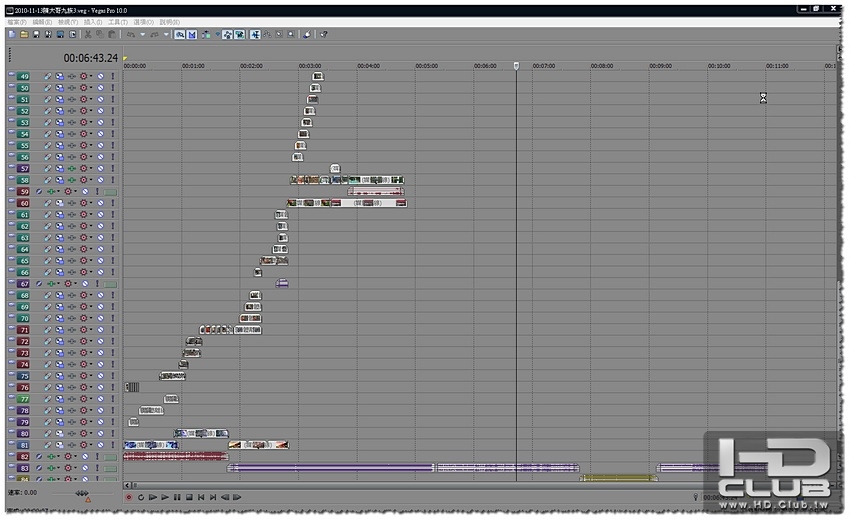Toggle Enable Snapping toolbar button
This screenshot has height=520, width=850.
[179, 34]
